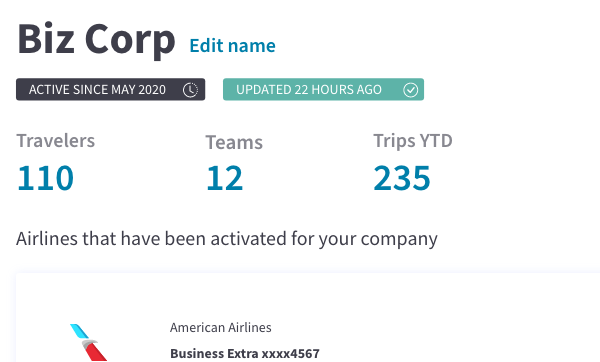Select the Active Since May 2020 badge

[111, 90]
